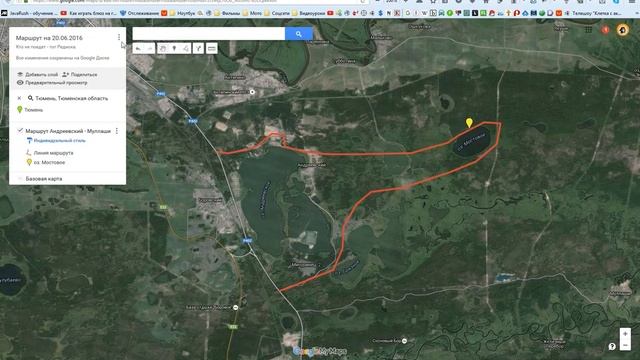Open the Google account avatar

[x=622, y=29]
